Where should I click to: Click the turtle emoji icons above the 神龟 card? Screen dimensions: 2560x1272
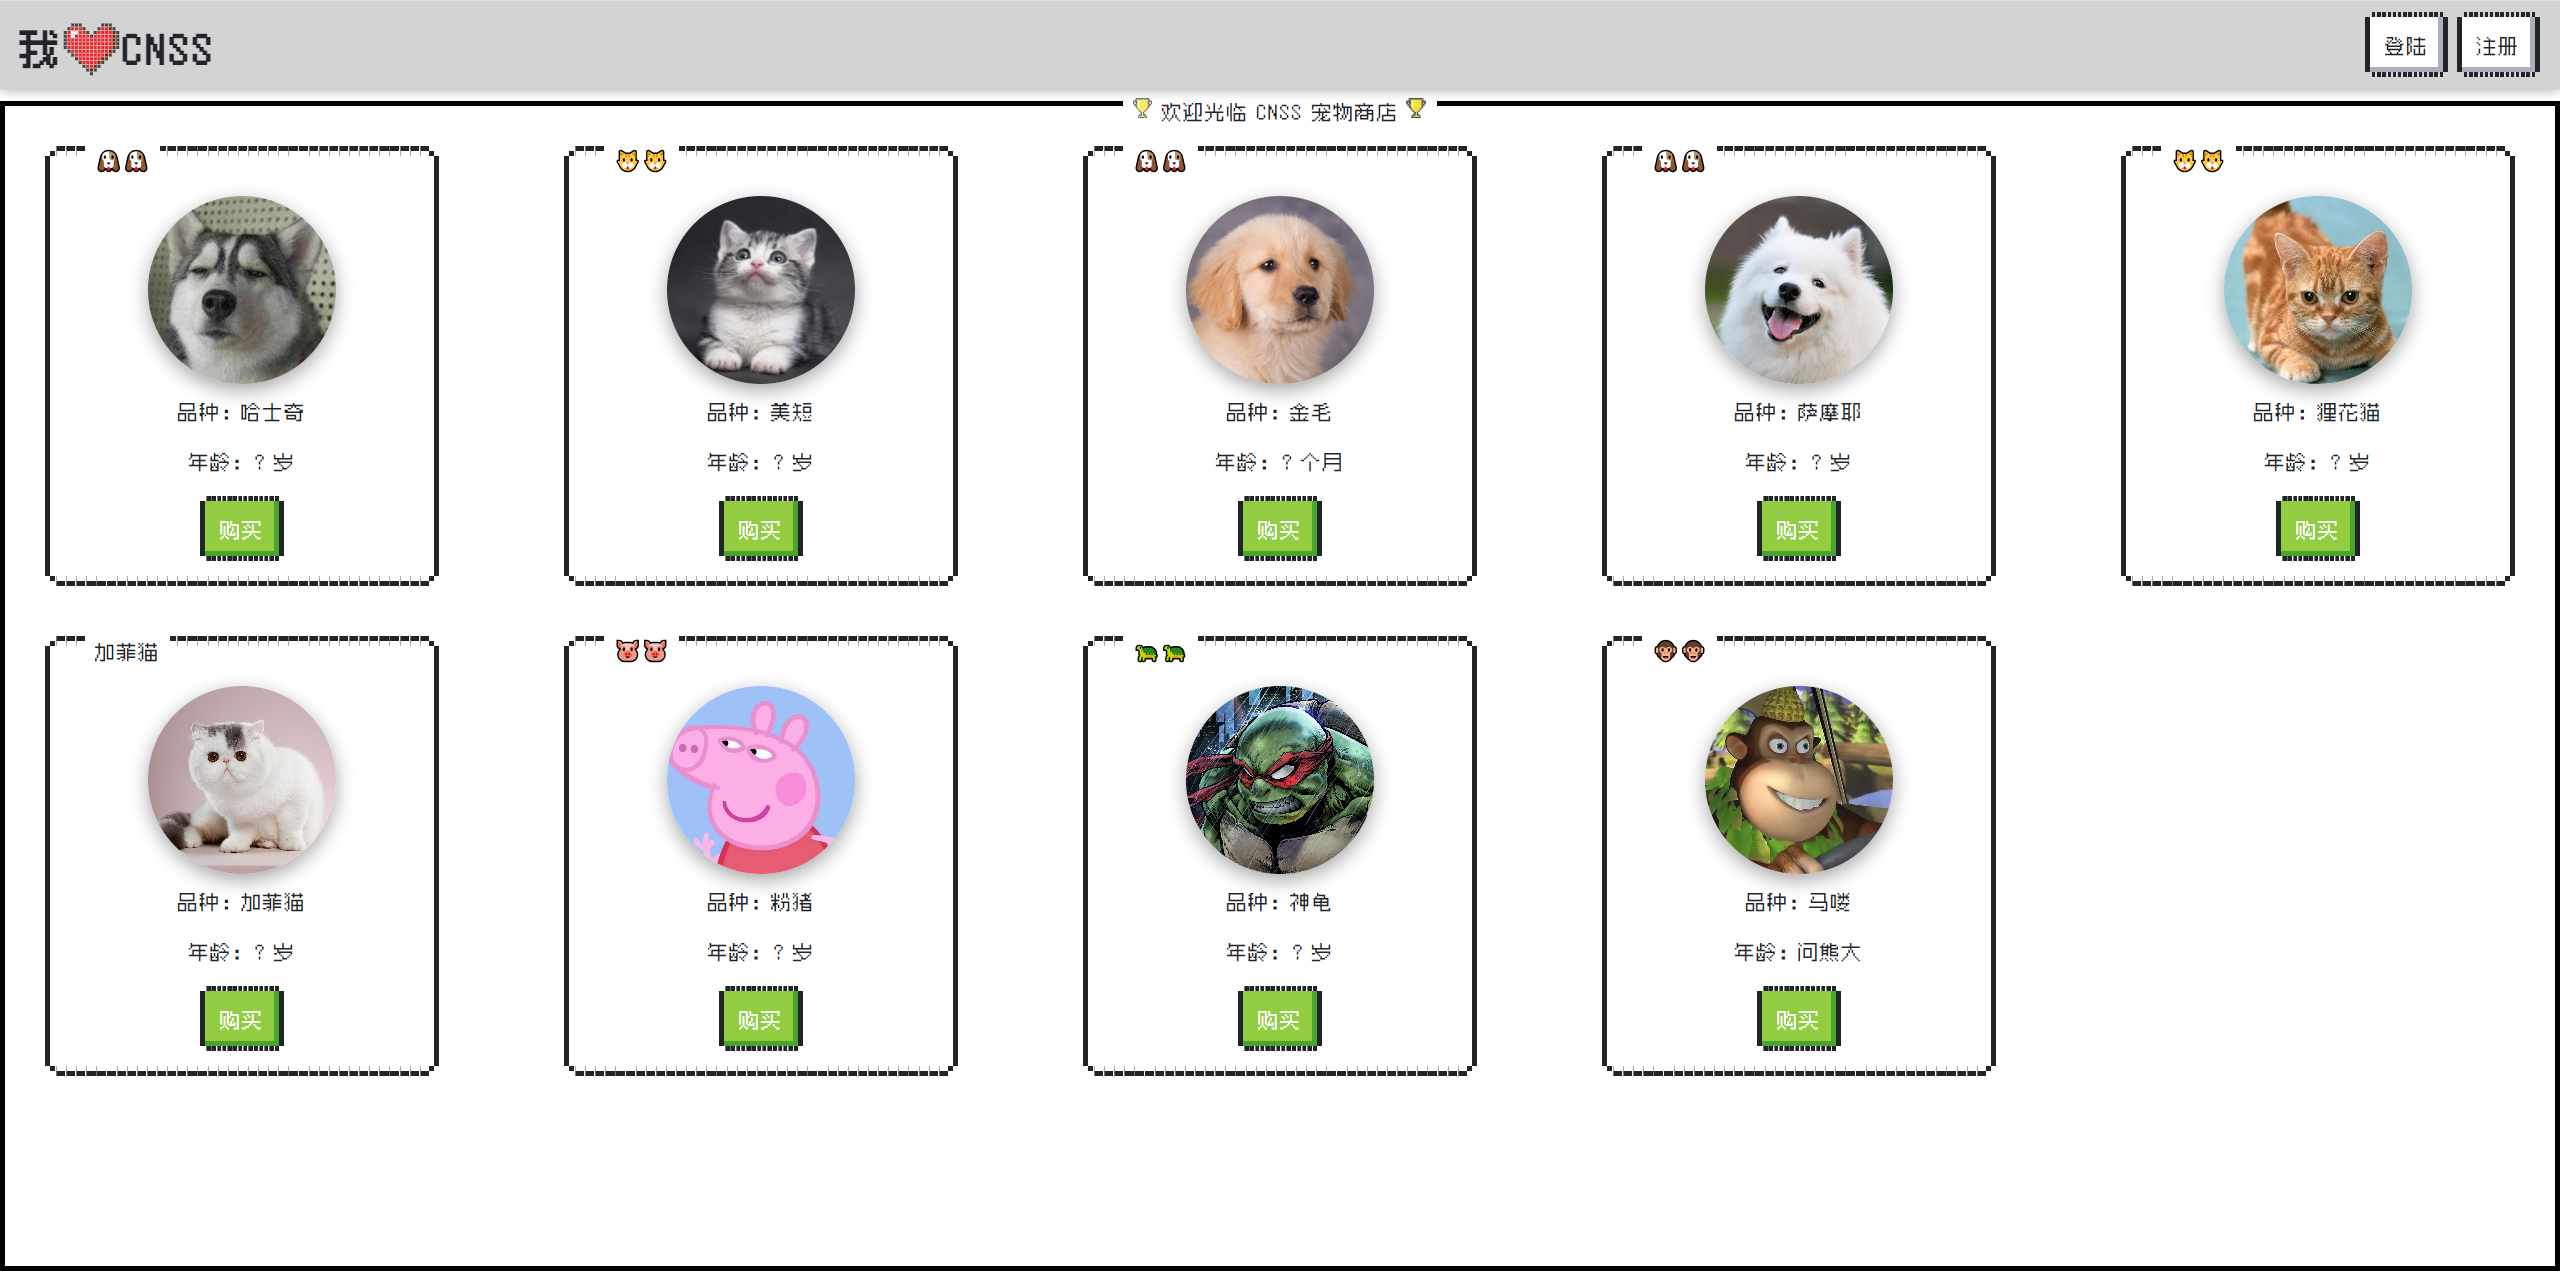point(1160,653)
